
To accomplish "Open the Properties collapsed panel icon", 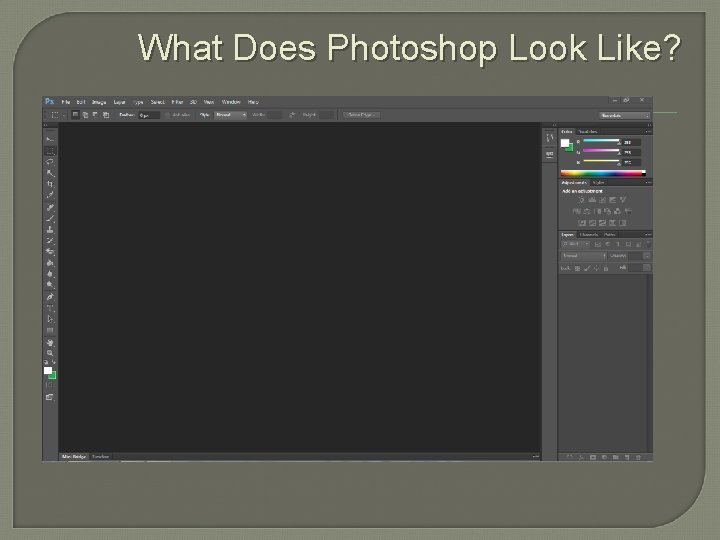I will 550,154.
